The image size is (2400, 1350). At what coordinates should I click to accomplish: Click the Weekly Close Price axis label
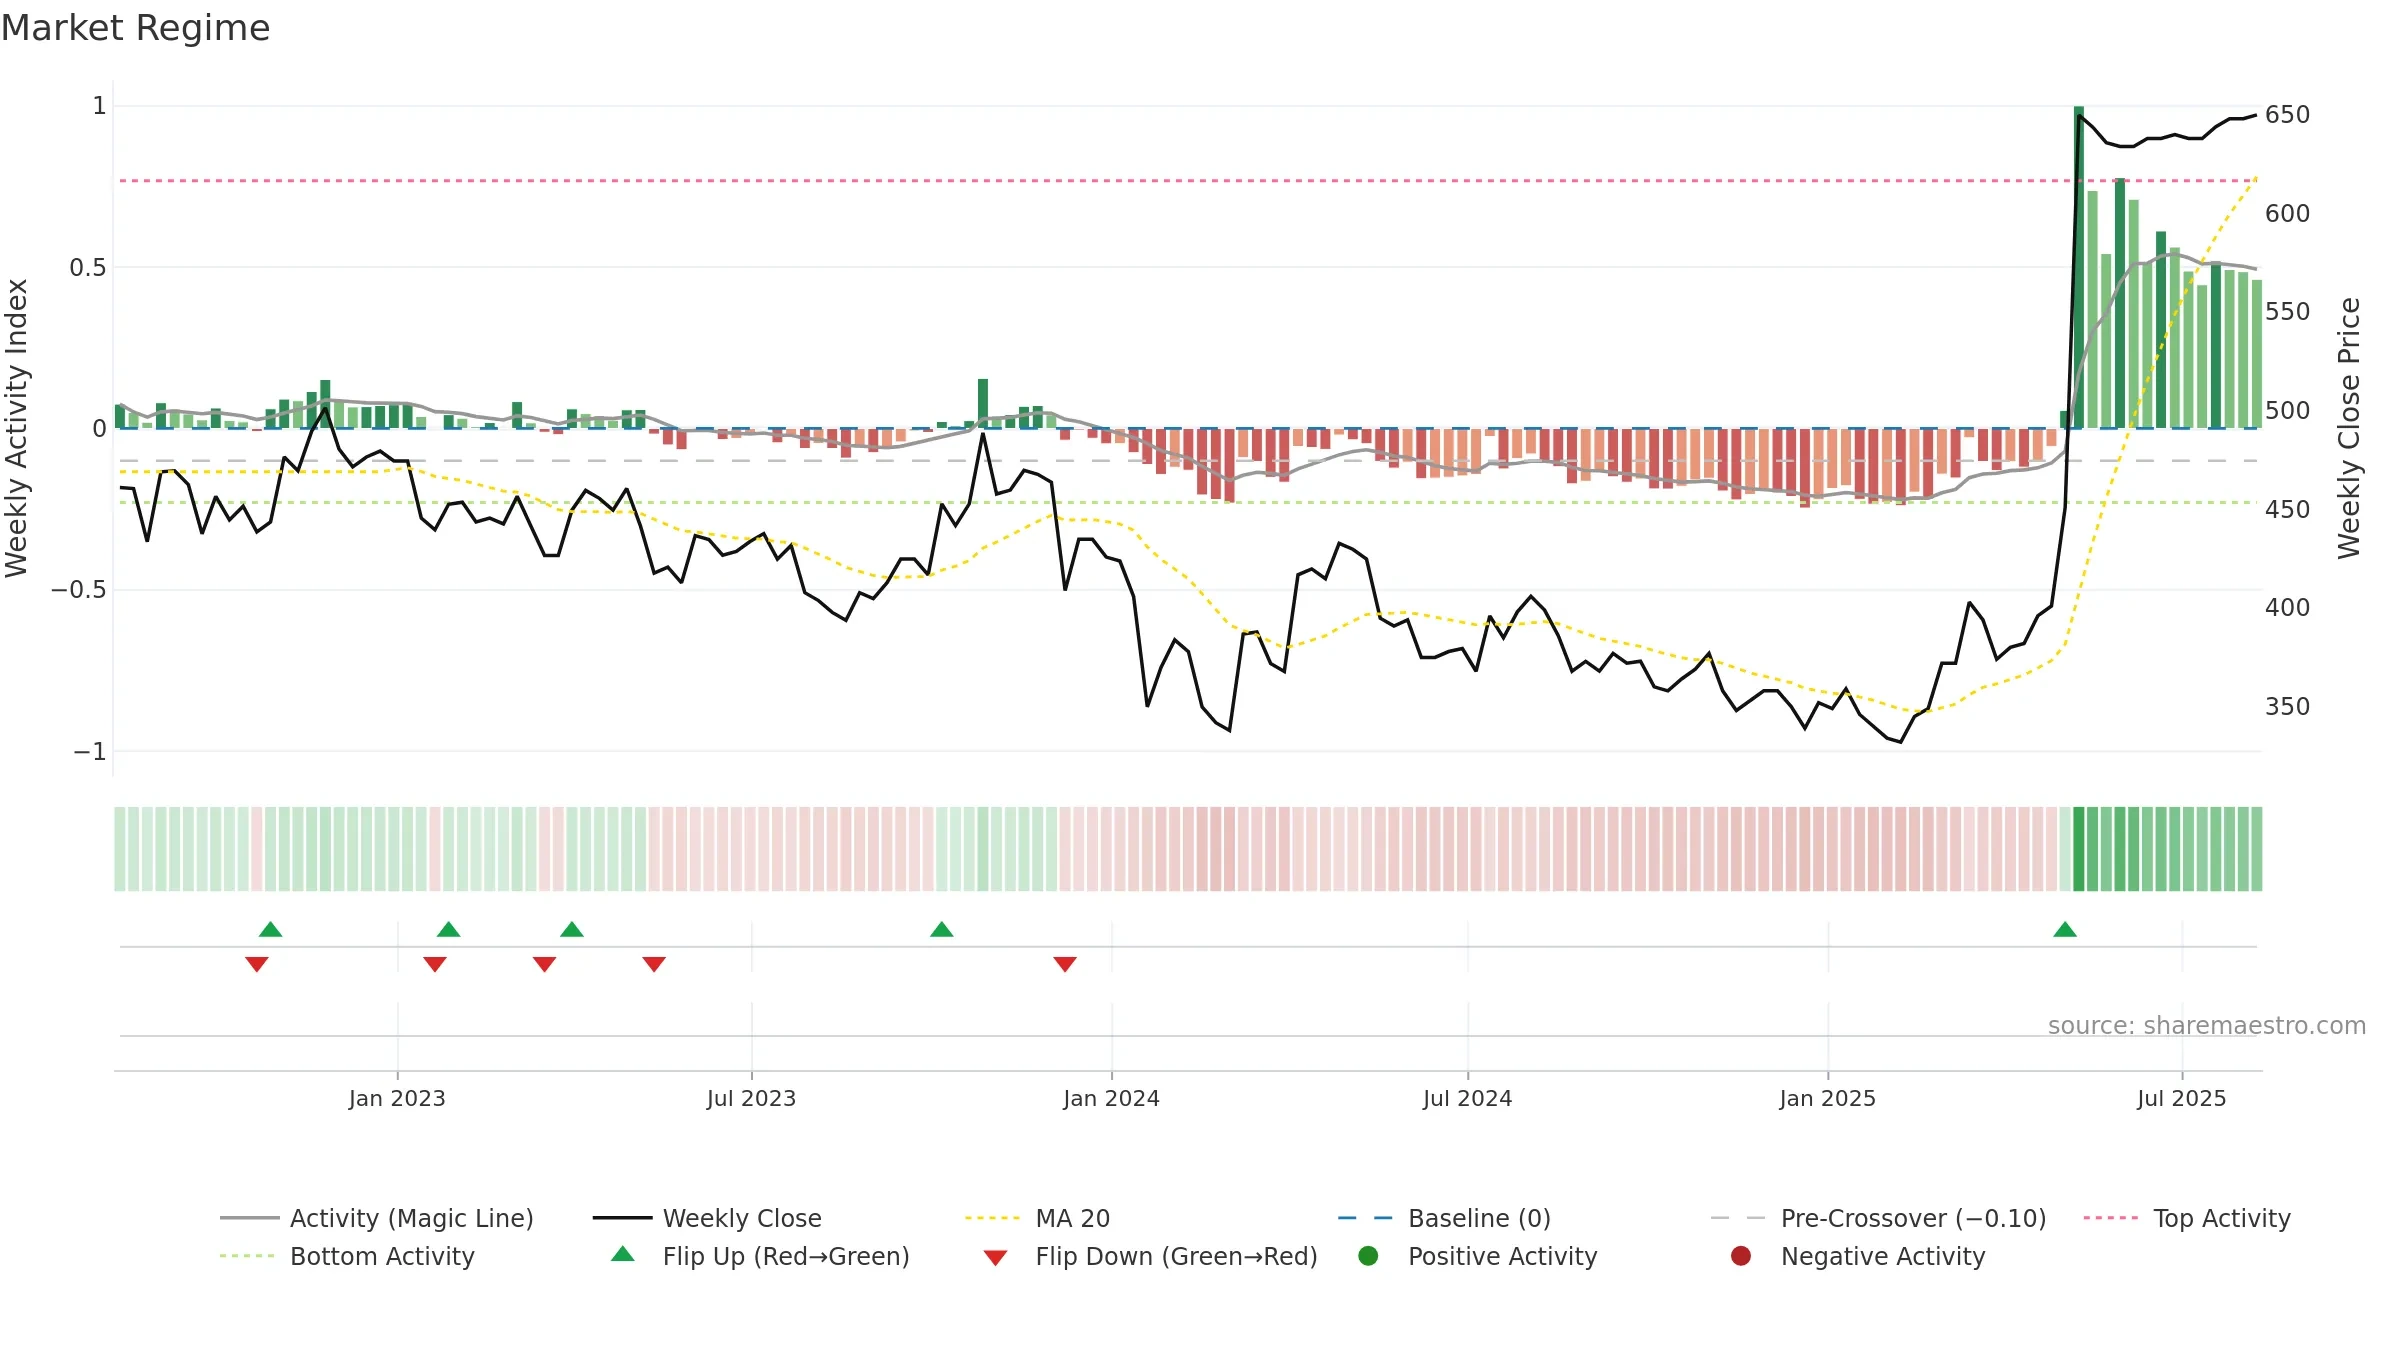(2349, 428)
